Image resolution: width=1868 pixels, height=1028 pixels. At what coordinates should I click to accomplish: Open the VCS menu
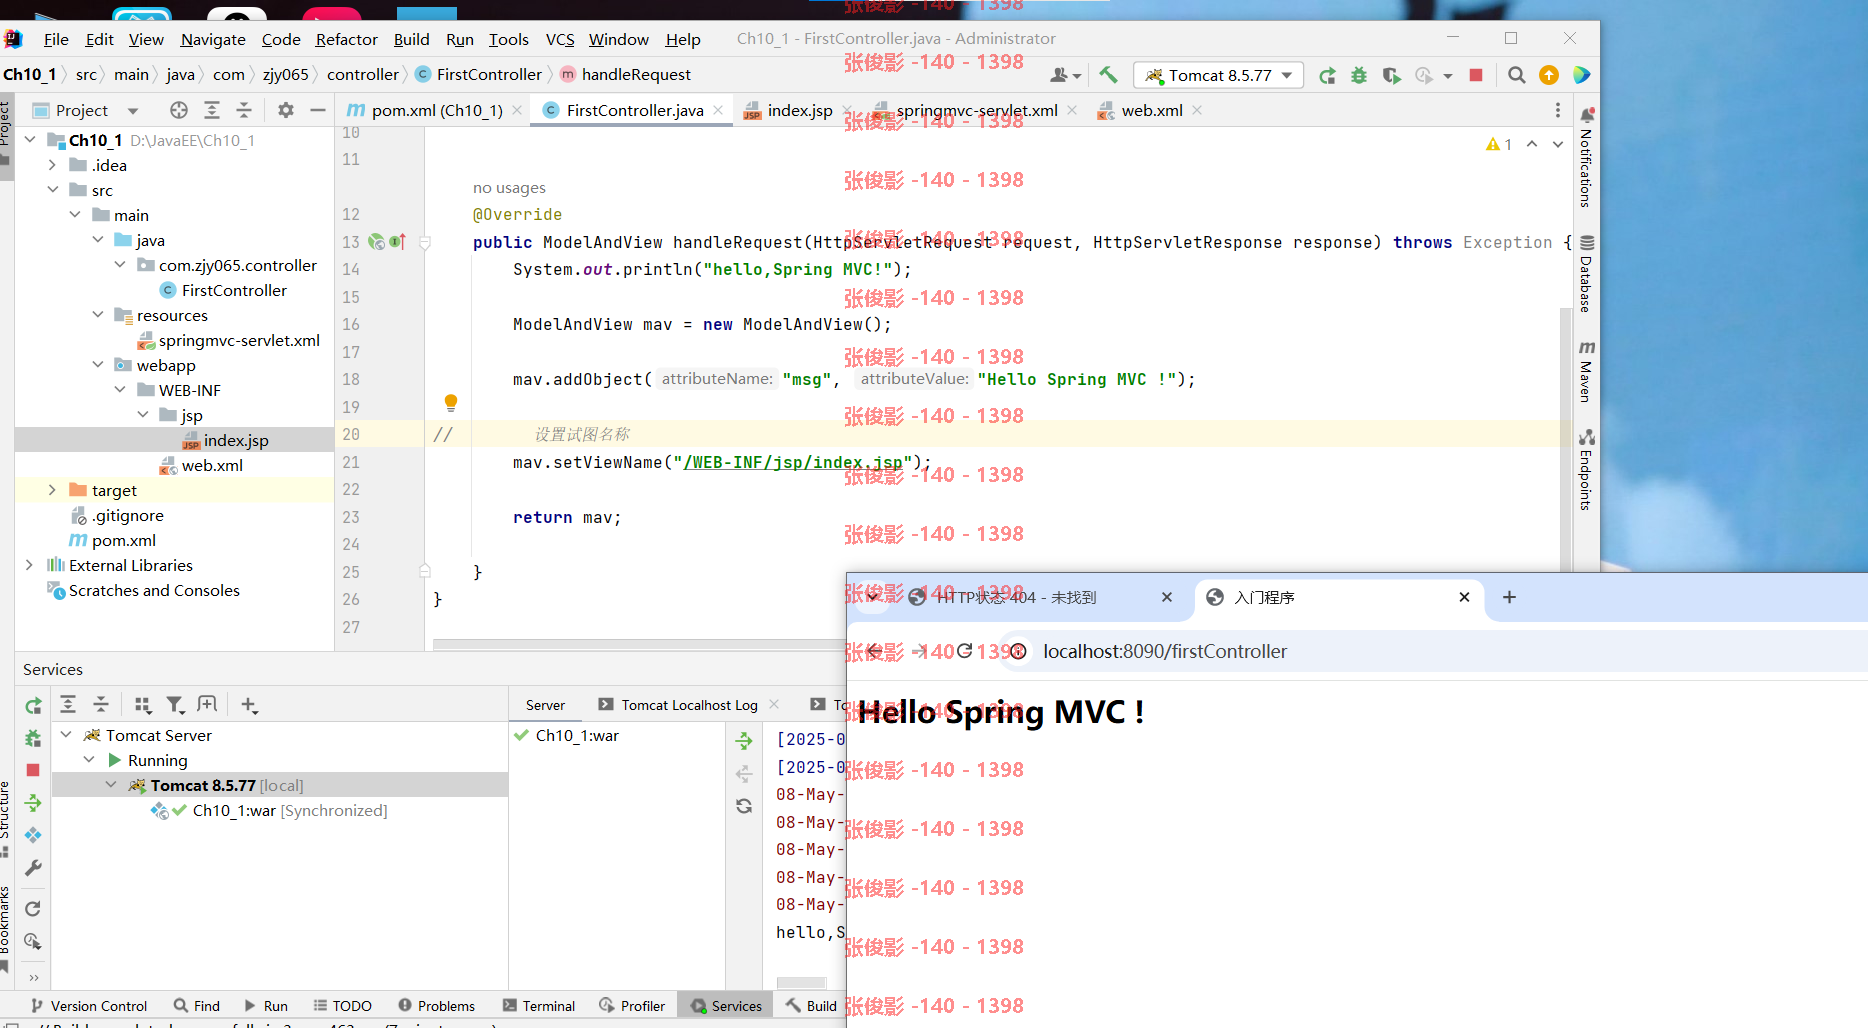point(560,39)
